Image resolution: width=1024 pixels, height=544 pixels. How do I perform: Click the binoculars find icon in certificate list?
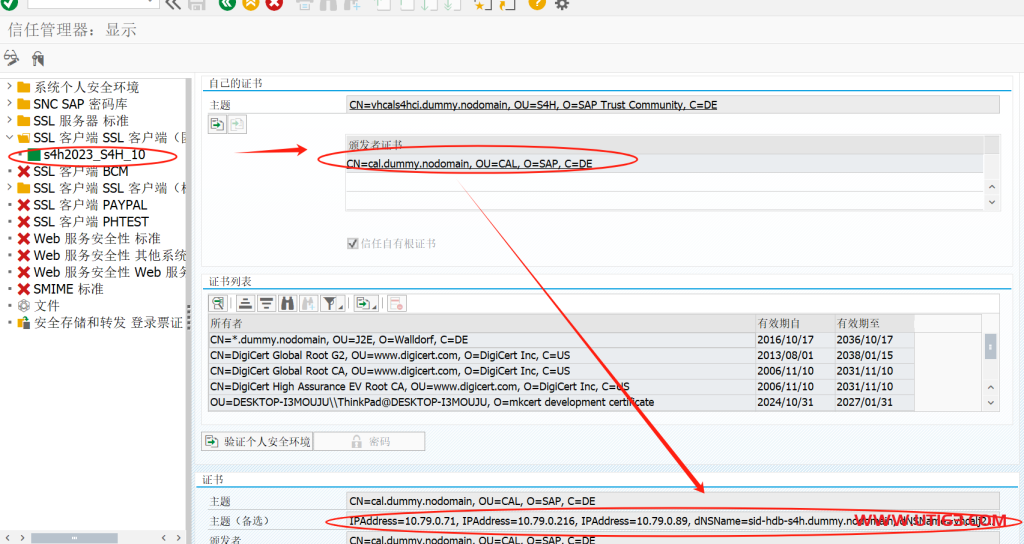pyautogui.click(x=288, y=302)
